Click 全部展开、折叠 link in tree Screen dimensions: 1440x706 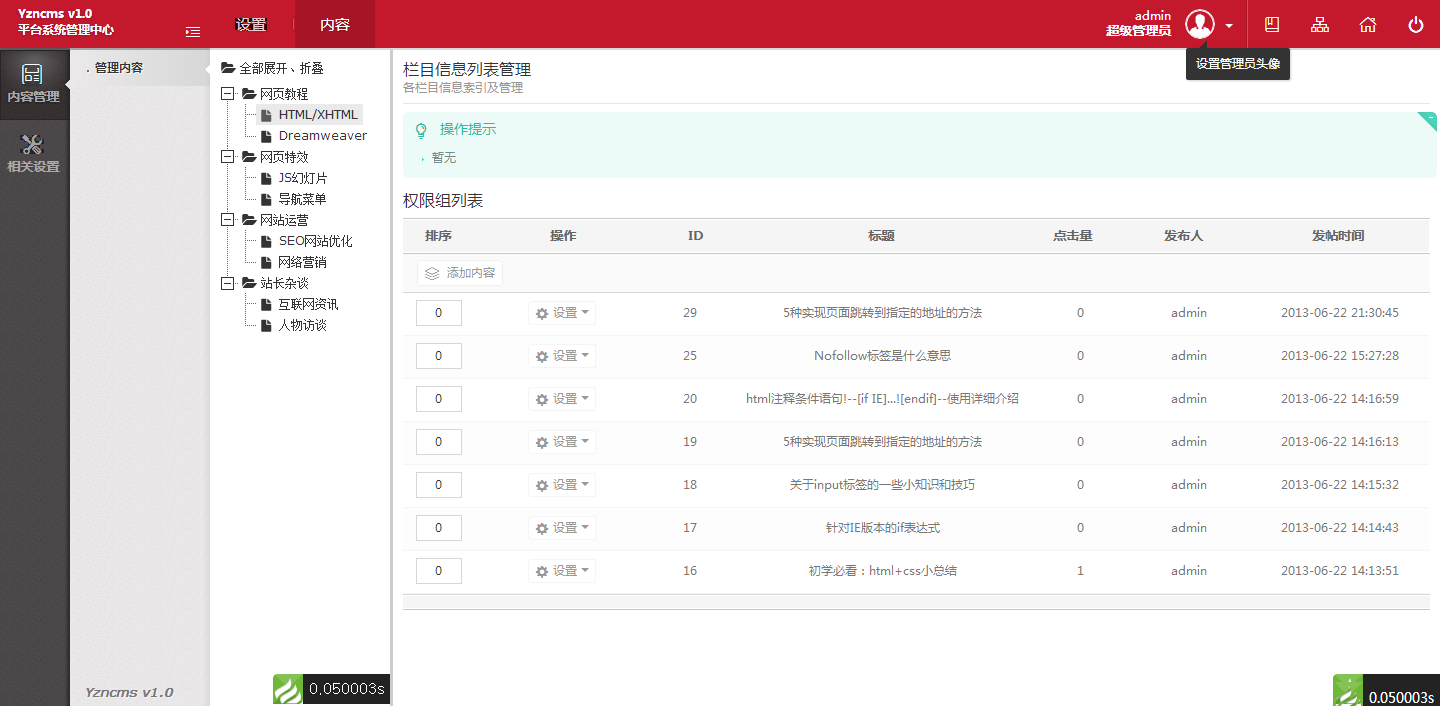point(281,69)
